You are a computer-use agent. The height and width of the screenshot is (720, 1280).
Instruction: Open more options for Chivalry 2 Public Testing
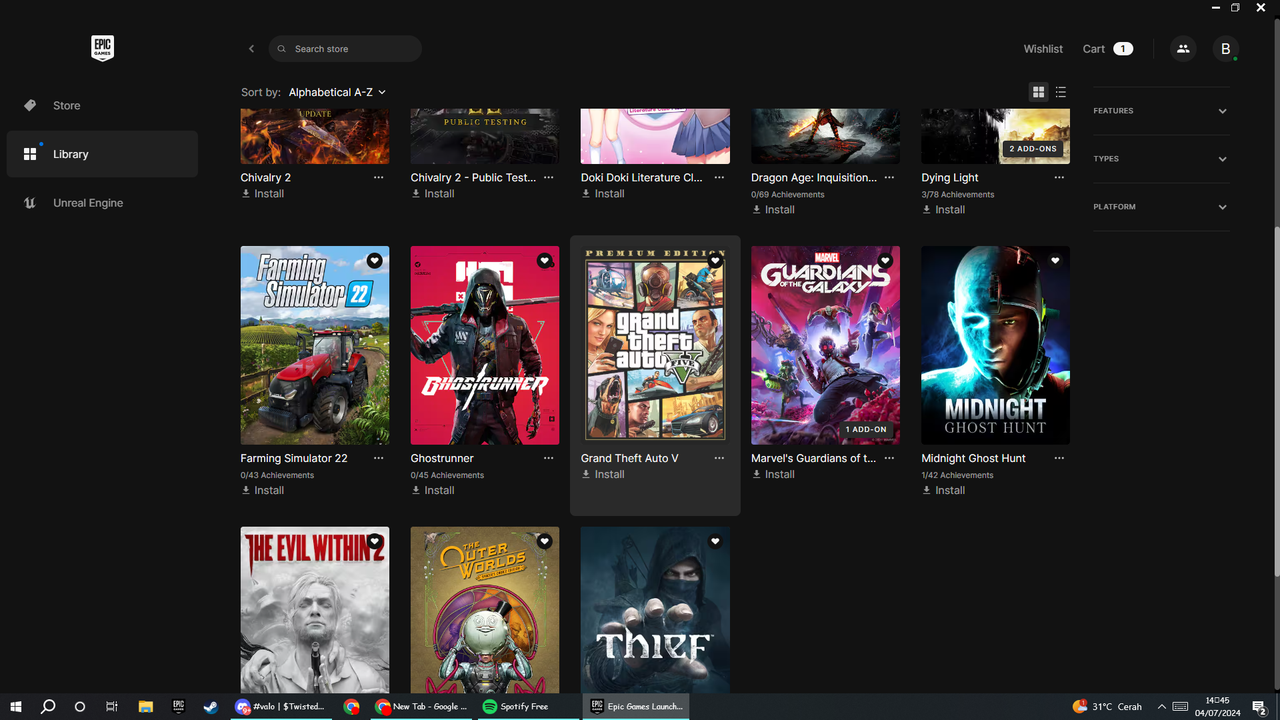[x=549, y=178]
